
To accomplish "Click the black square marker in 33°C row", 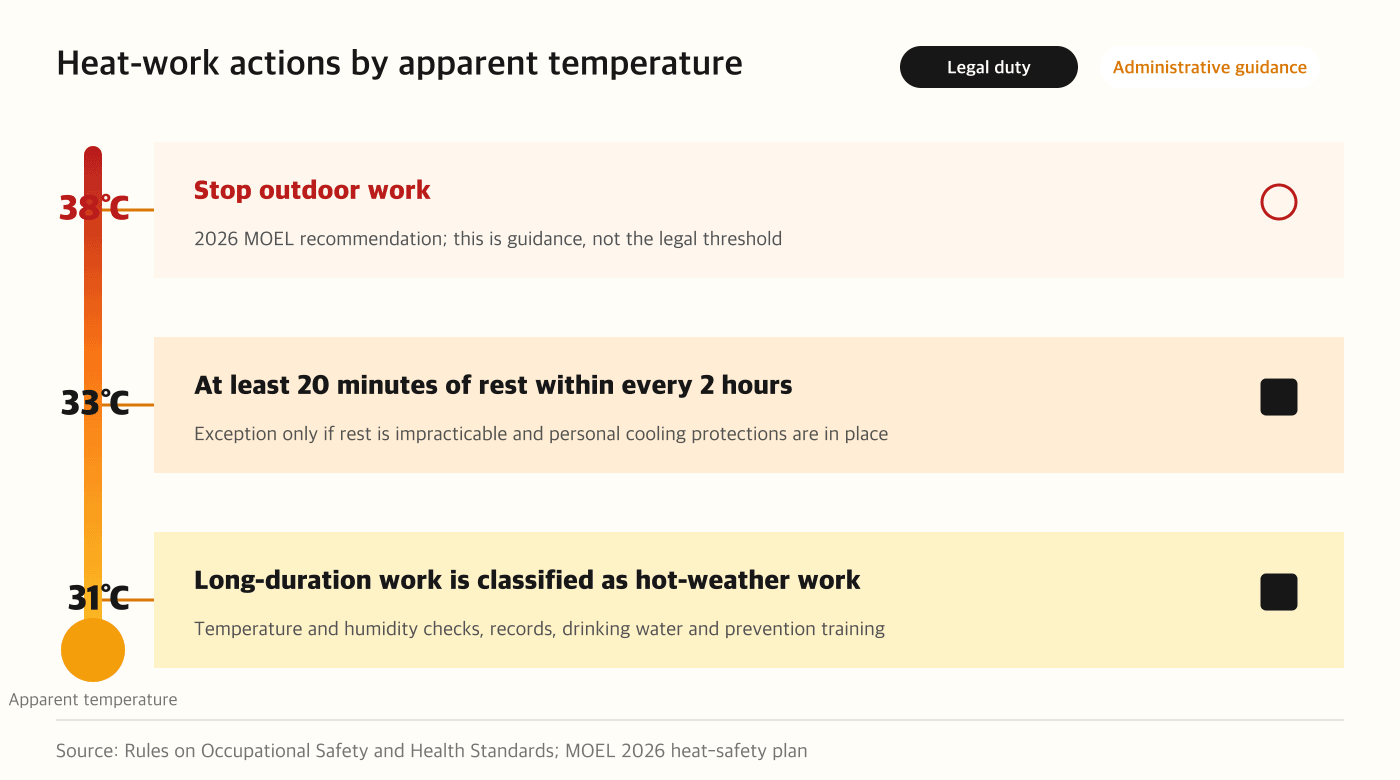I will click(x=1278, y=397).
